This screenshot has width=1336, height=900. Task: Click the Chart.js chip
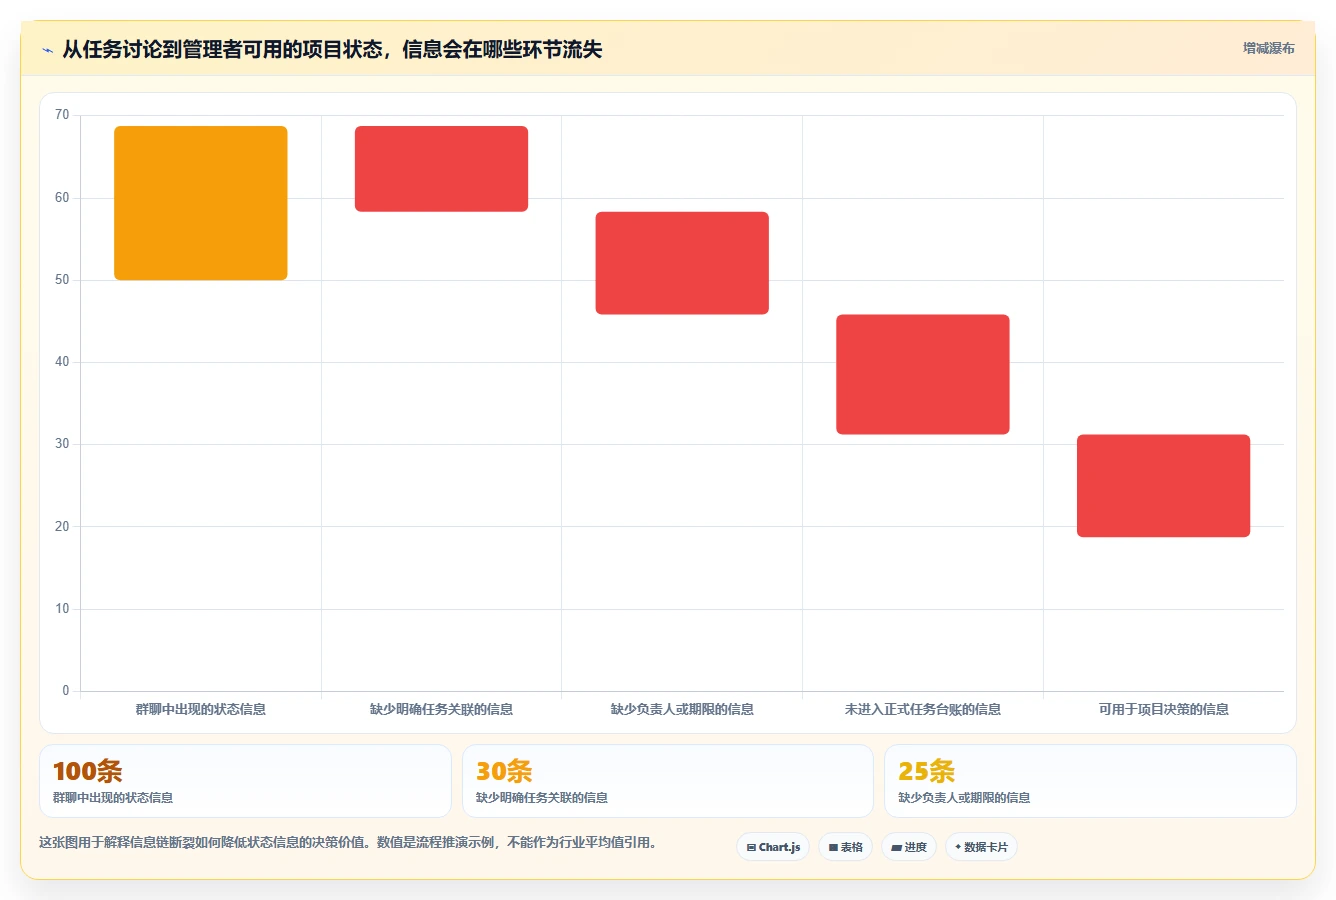coord(773,847)
